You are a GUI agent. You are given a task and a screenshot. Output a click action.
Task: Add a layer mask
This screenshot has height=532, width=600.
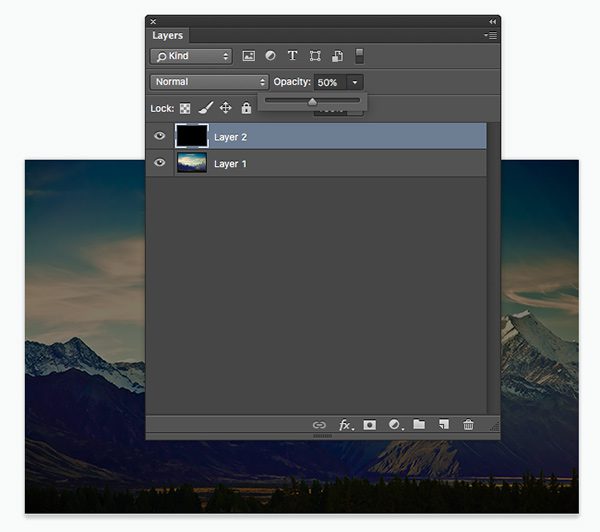tap(369, 425)
